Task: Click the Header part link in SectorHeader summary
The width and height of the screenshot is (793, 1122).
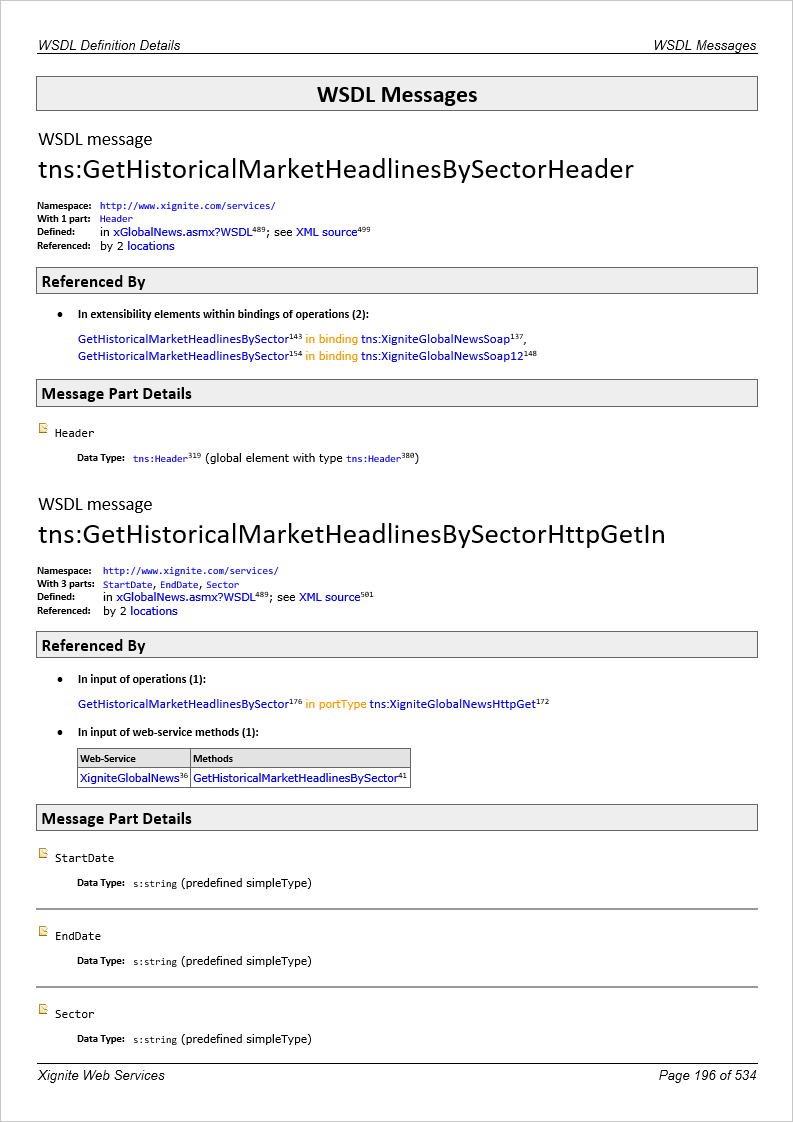Action: pos(116,219)
